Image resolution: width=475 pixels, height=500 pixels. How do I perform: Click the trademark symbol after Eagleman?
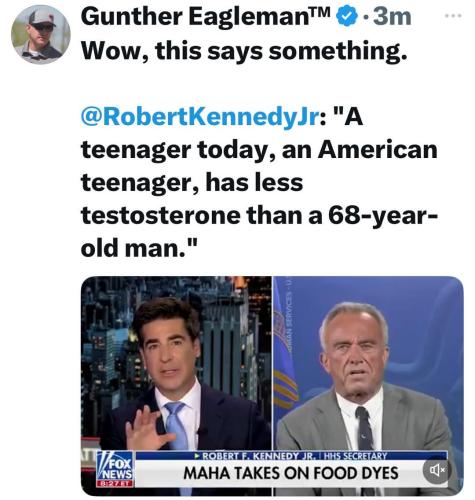point(324,12)
